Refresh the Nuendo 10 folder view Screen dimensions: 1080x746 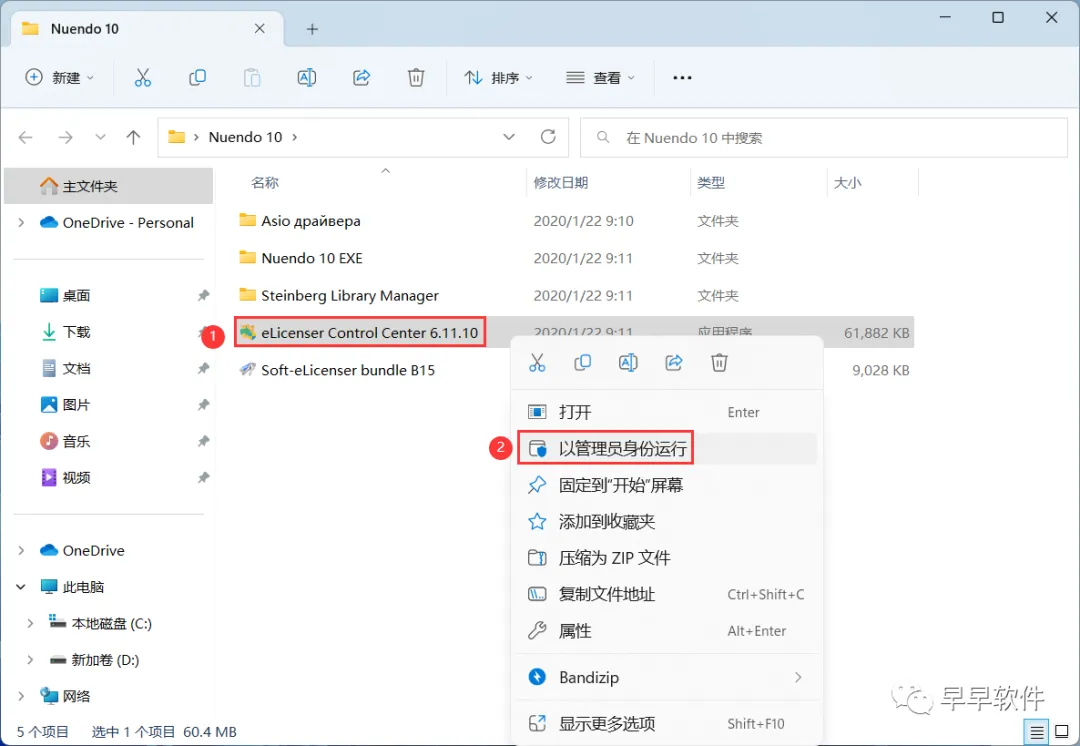pyautogui.click(x=548, y=137)
